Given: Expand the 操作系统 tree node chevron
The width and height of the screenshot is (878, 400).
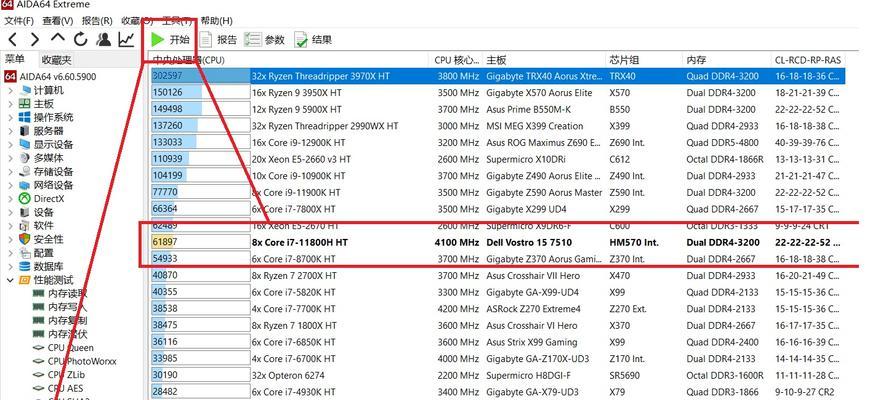Looking at the screenshot, I should [x=11, y=117].
